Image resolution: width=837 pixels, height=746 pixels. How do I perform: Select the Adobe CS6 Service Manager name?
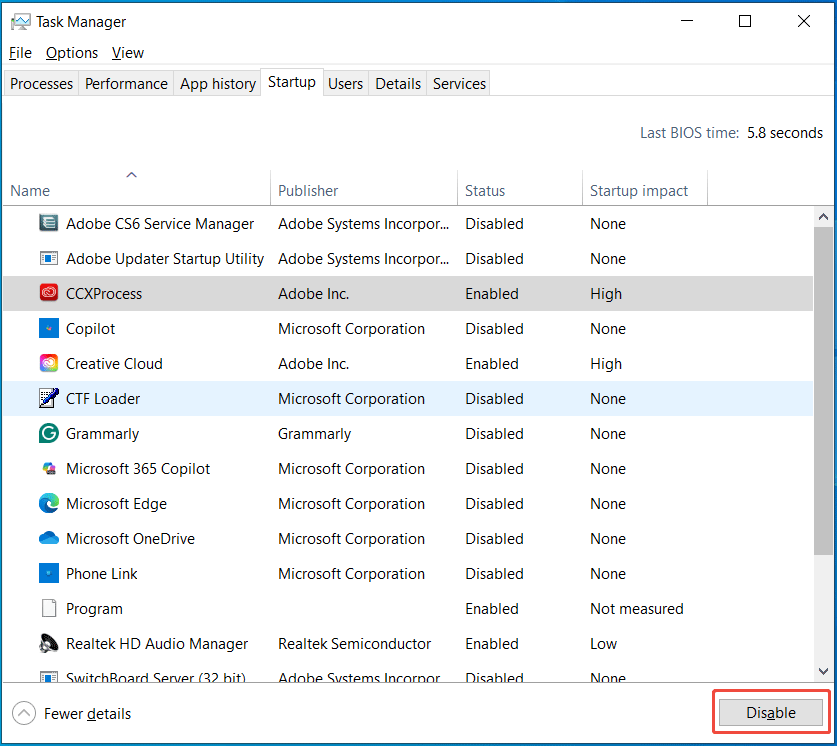tap(160, 224)
